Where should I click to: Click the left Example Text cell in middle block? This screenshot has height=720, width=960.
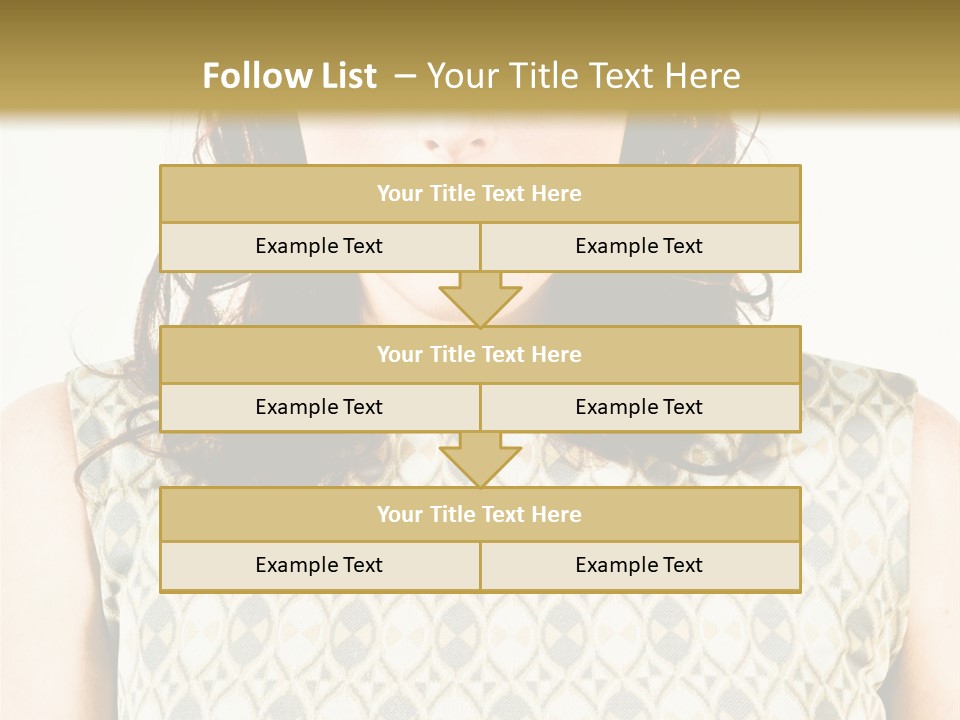320,408
